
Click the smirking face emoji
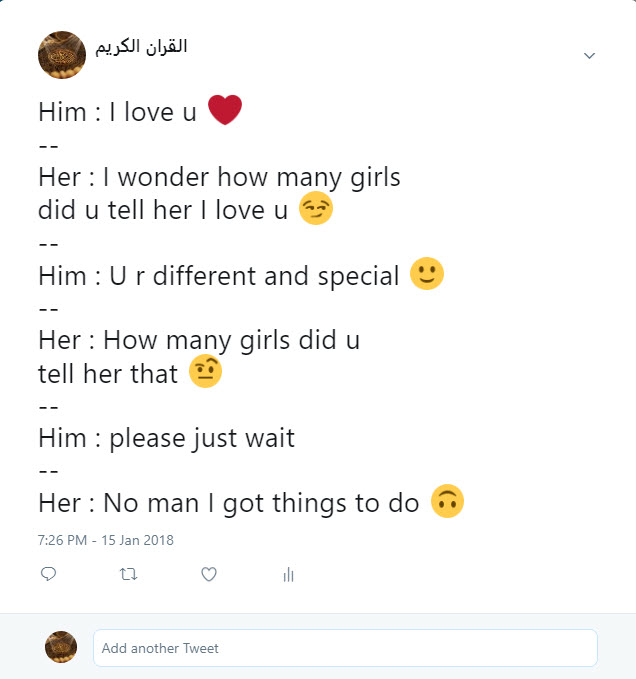point(316,210)
